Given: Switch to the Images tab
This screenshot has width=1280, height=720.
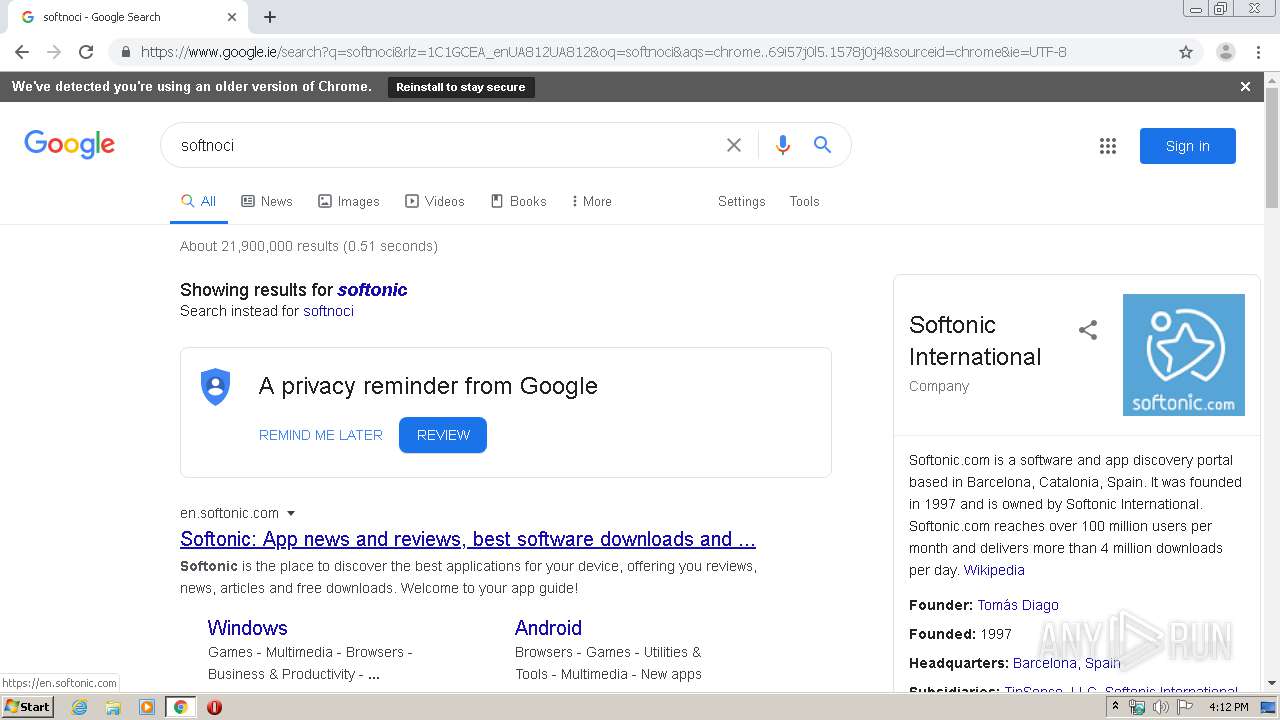Looking at the screenshot, I should click(x=349, y=201).
